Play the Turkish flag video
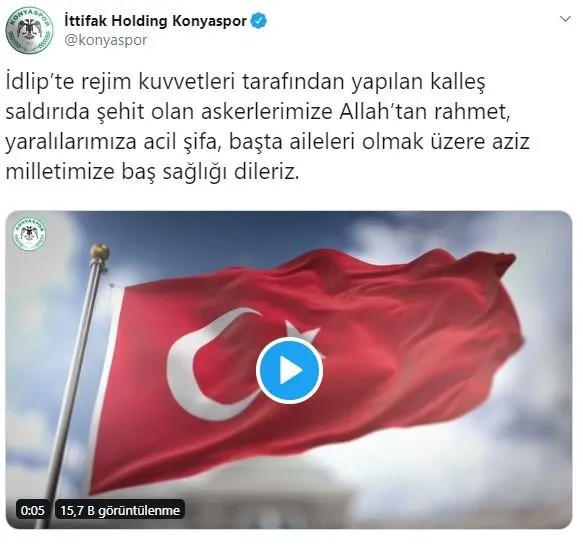The width and height of the screenshot is (583, 545). click(x=289, y=371)
